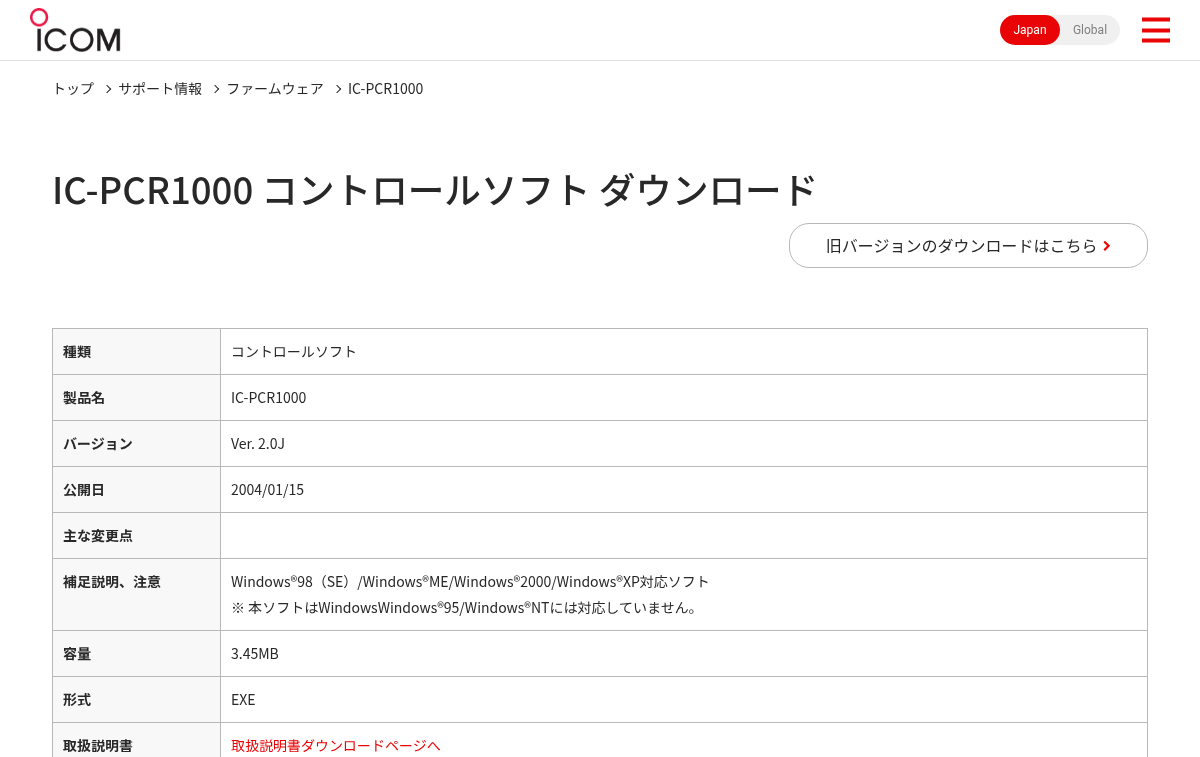Select the 形式 row header

136,699
